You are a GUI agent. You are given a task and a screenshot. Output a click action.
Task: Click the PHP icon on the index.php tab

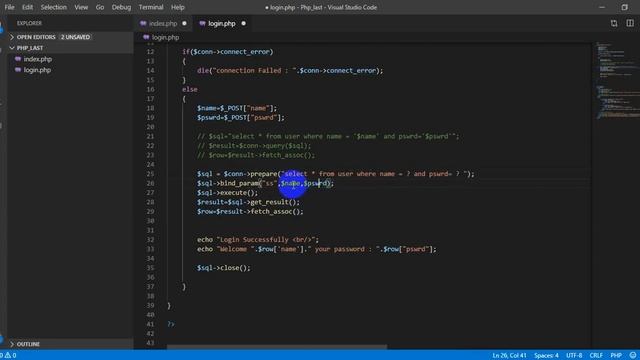143,24
